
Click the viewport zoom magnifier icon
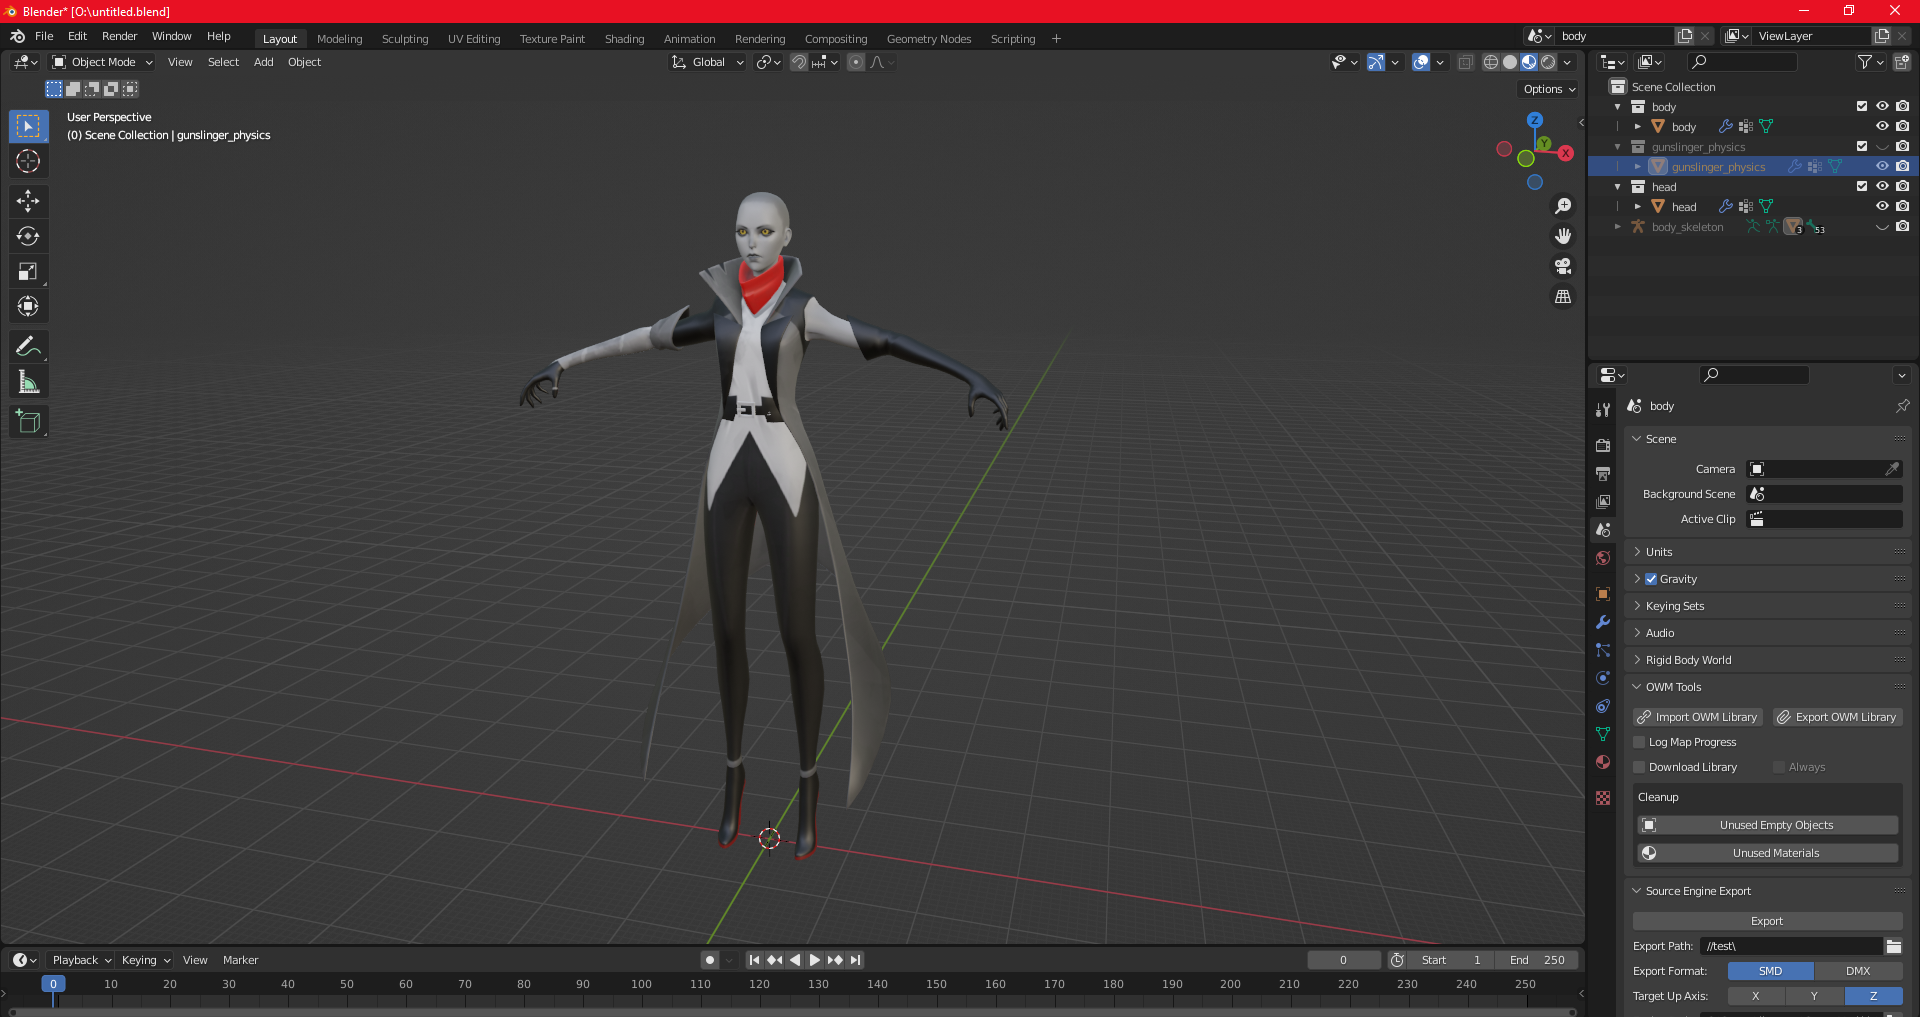pos(1563,206)
